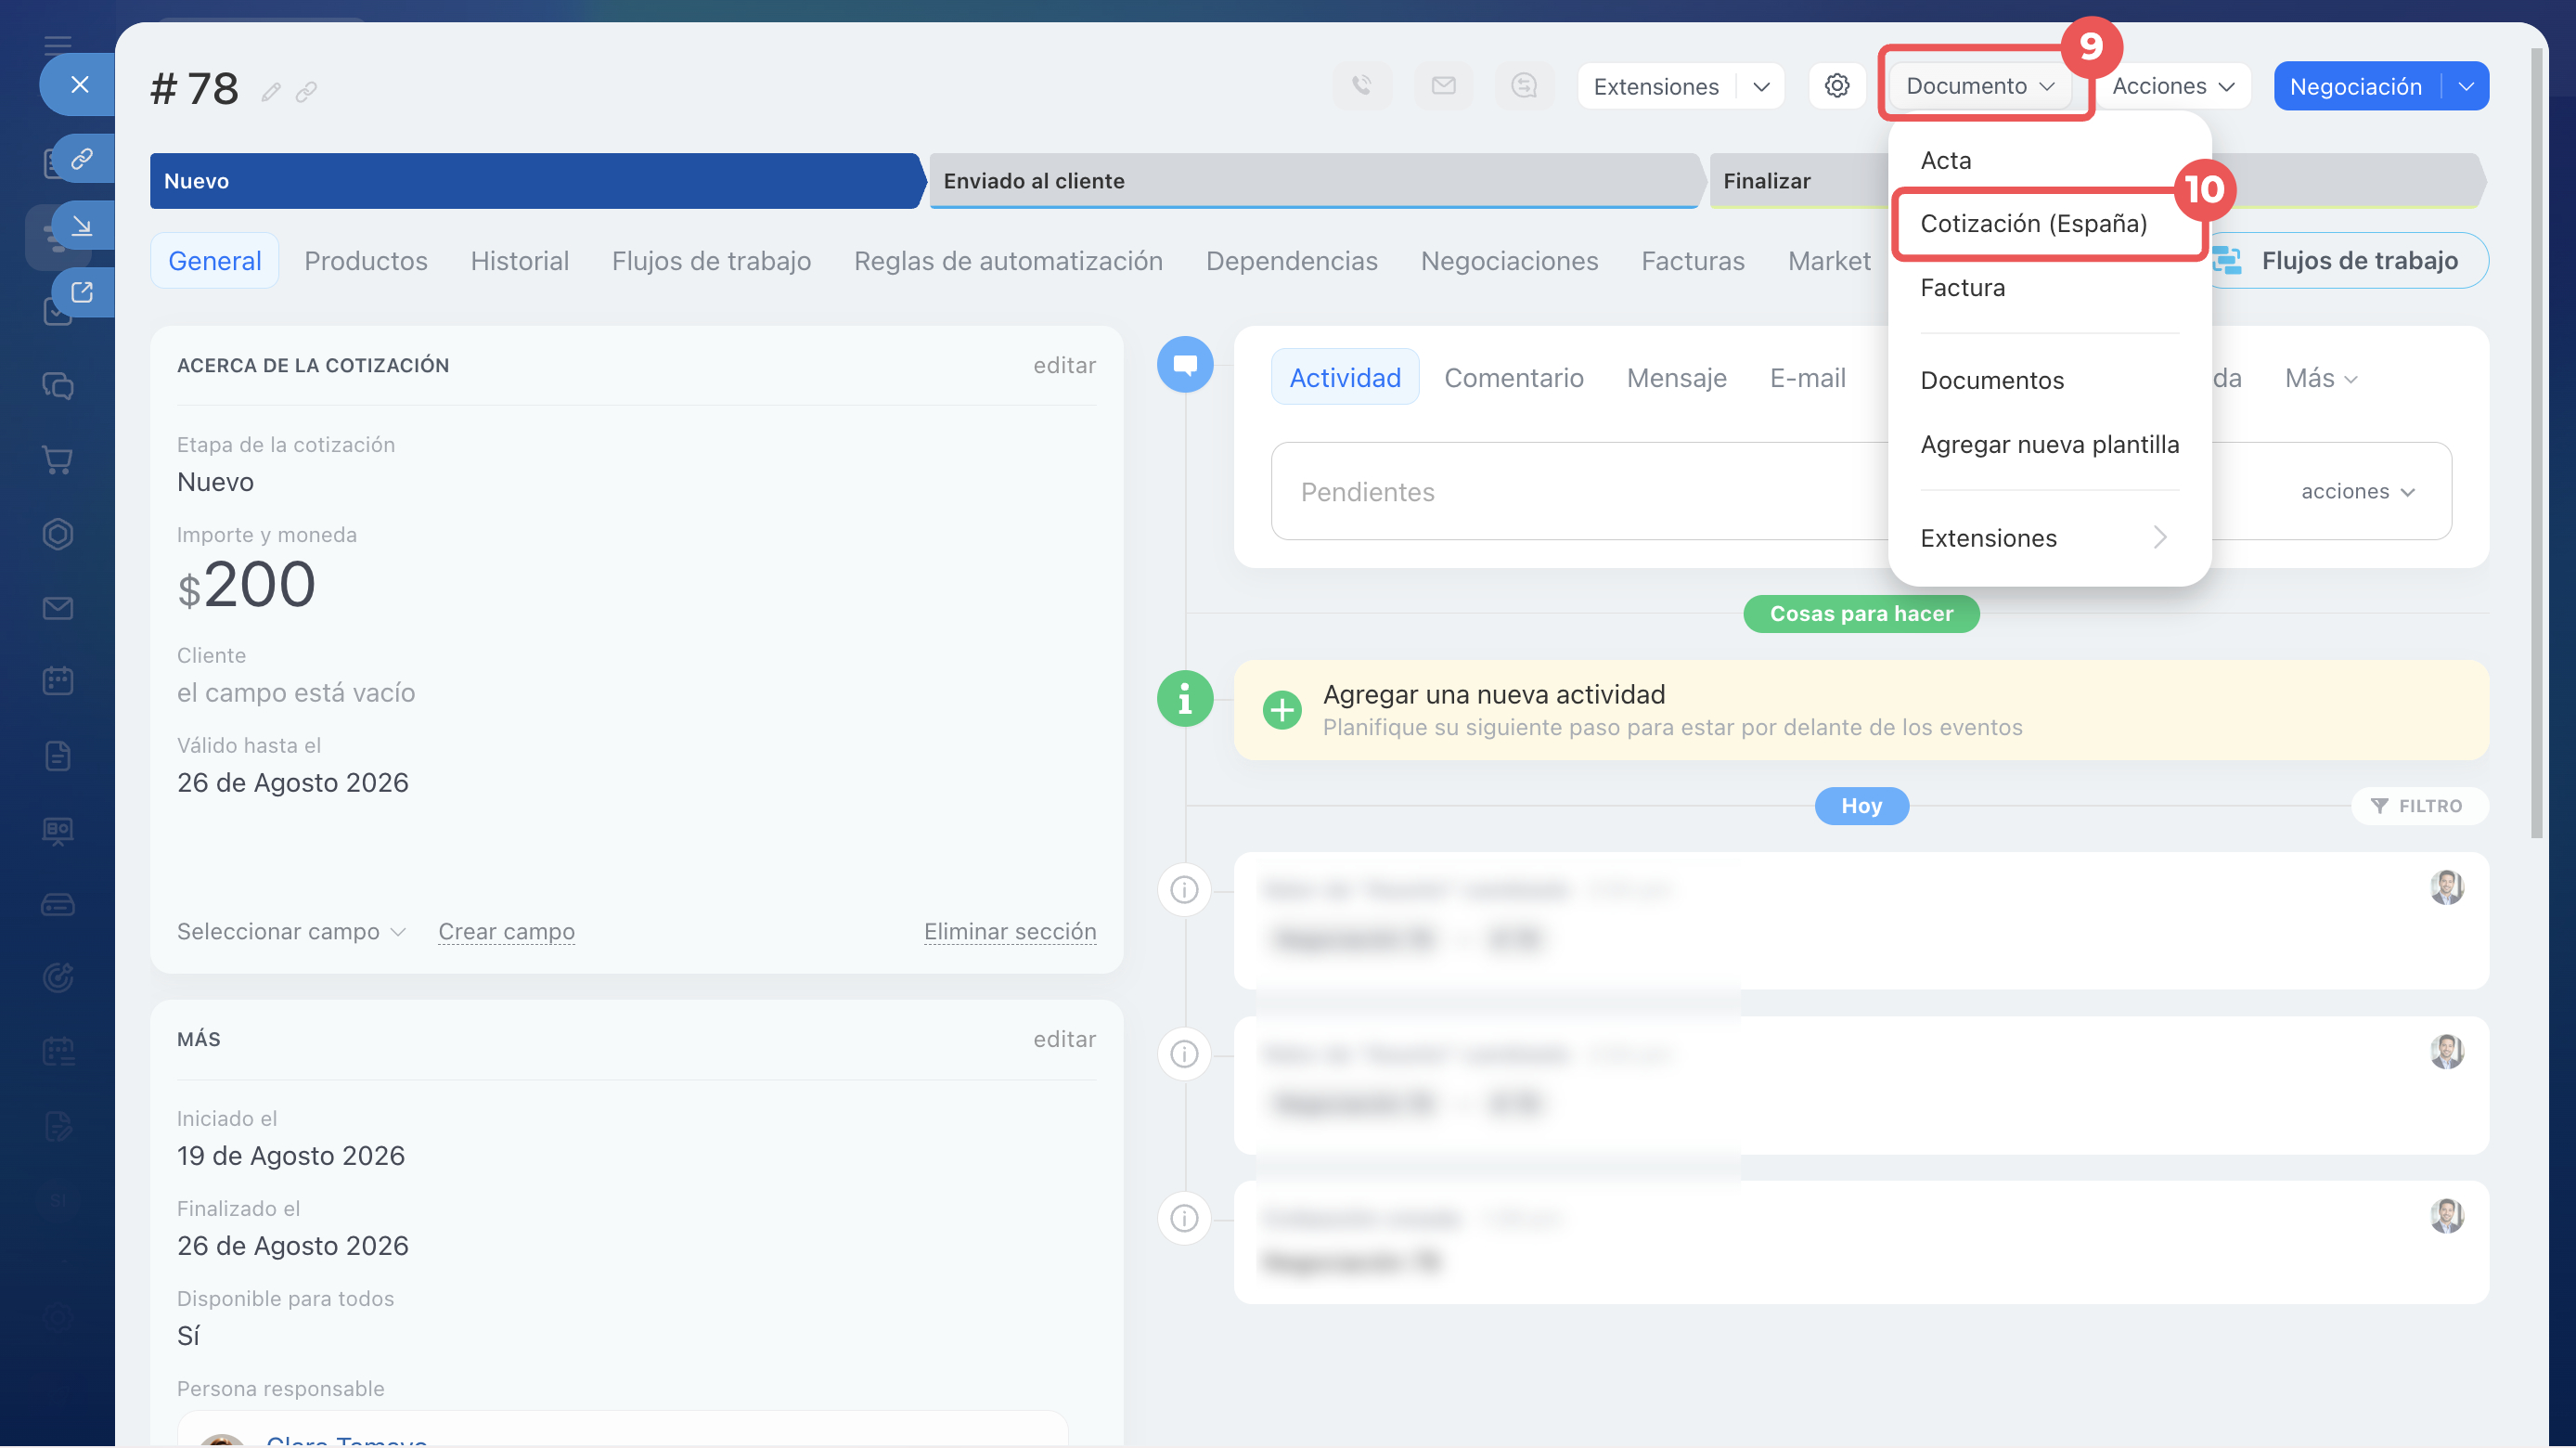Viewport: 2576px width, 1448px height.
Task: Go to the Dependencias tab
Action: (1292, 260)
